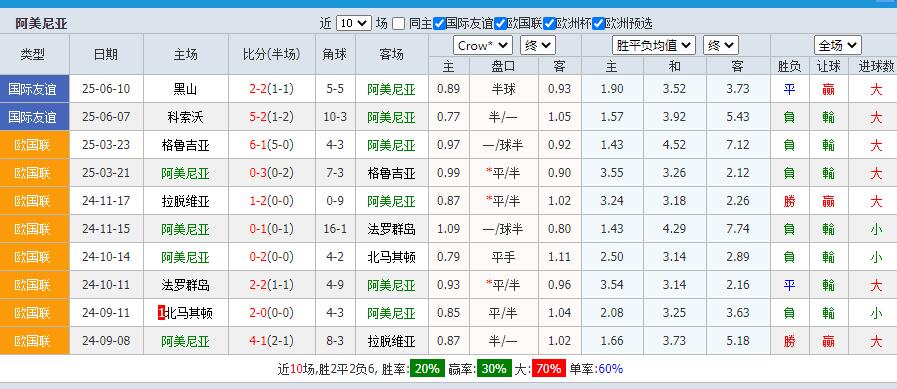Click the red card badge beside 北马其顿
Screen dimensions: 897x389
coord(161,313)
